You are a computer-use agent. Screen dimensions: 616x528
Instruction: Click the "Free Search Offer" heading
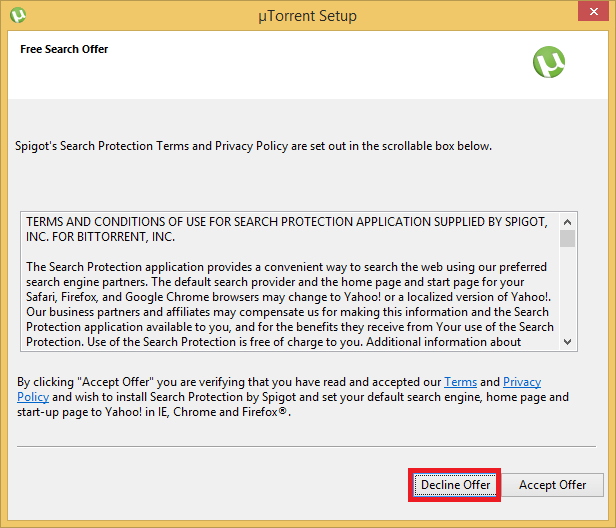[64, 49]
